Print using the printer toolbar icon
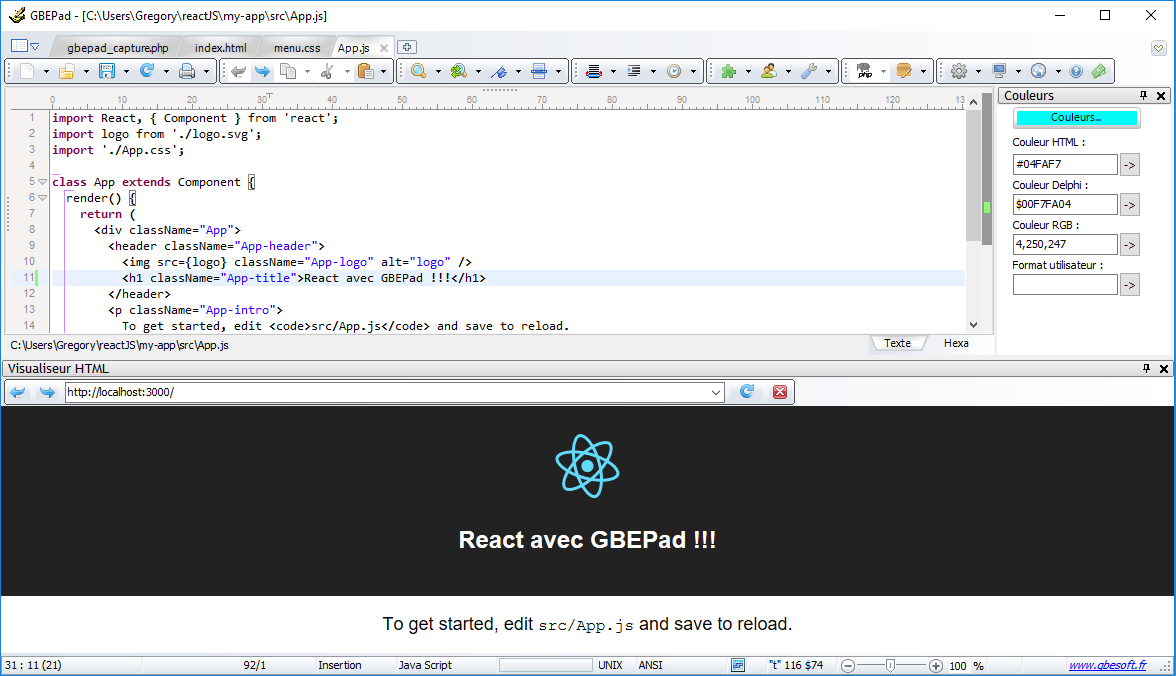Screen dimensions: 1176x676 187,71
